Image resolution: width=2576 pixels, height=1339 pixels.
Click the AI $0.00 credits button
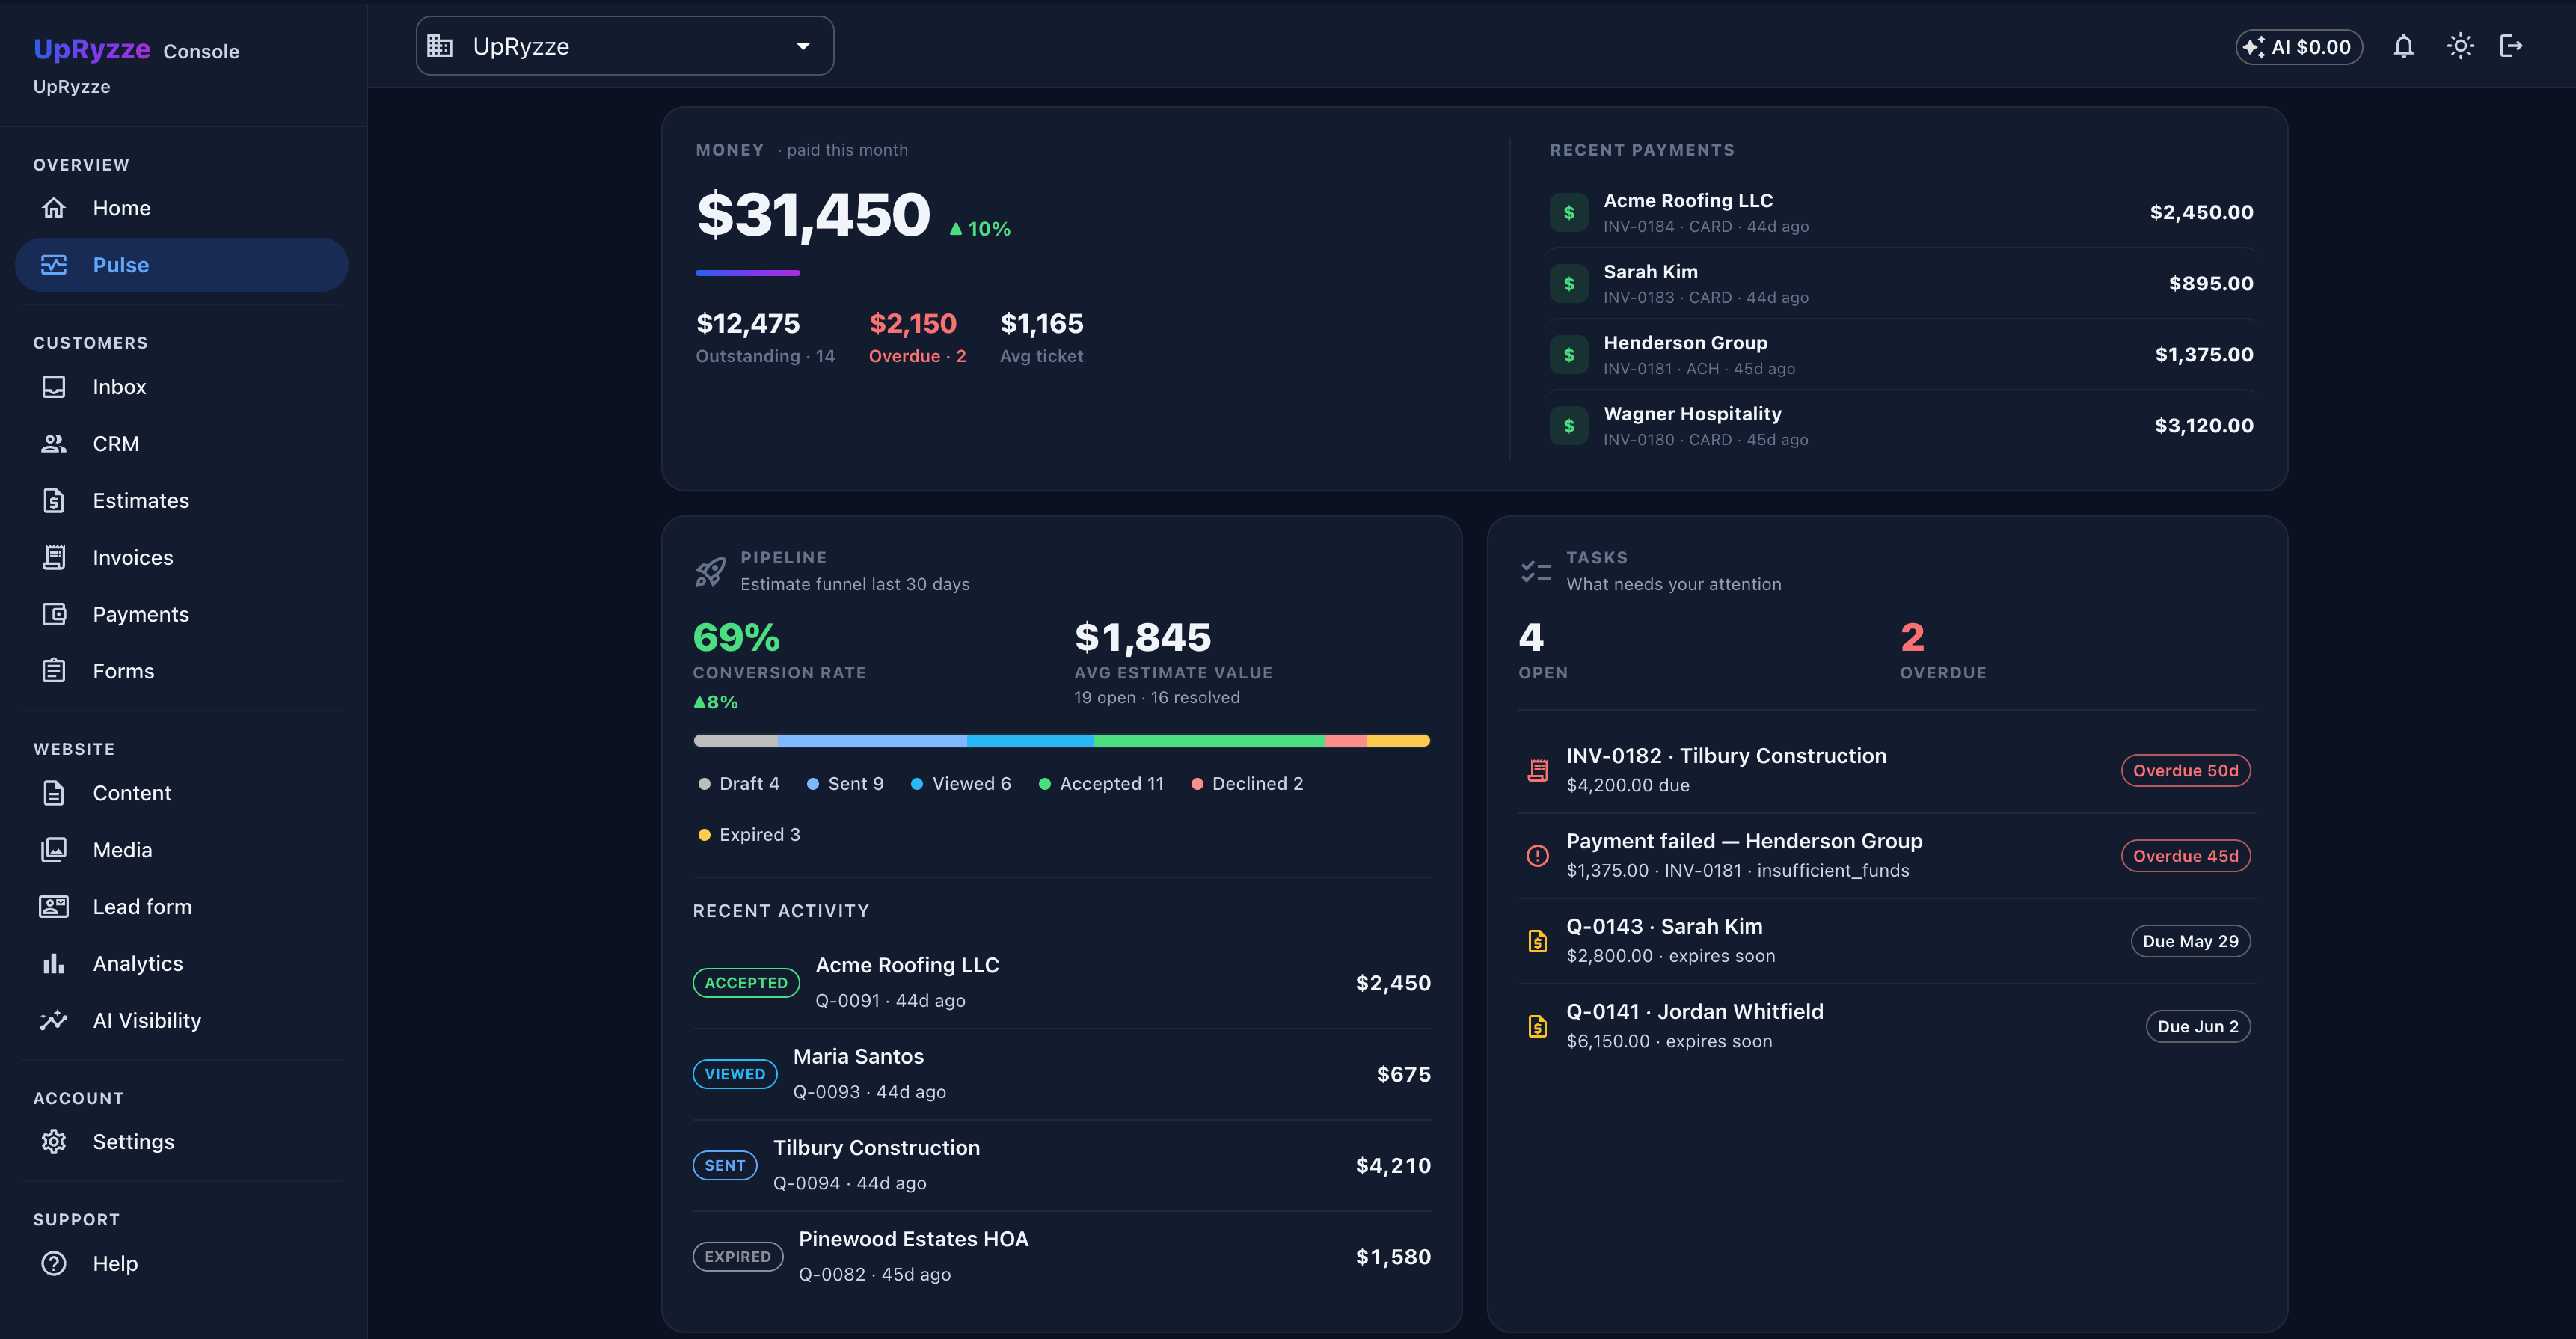[2299, 47]
